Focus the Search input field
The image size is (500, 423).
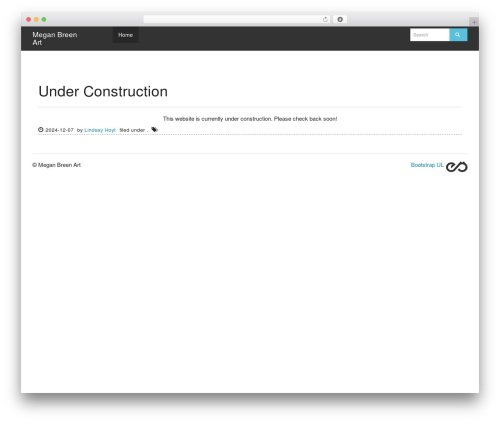[430, 35]
